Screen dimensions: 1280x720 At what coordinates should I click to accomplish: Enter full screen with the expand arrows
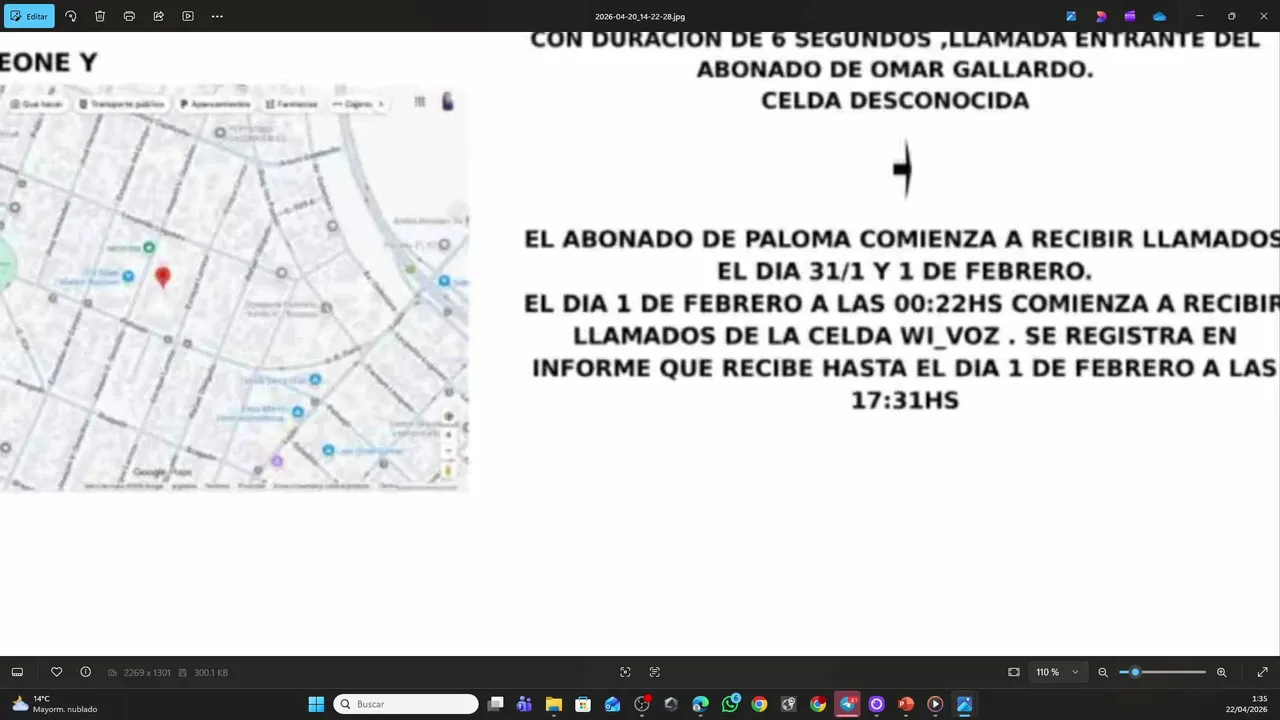(x=1262, y=672)
